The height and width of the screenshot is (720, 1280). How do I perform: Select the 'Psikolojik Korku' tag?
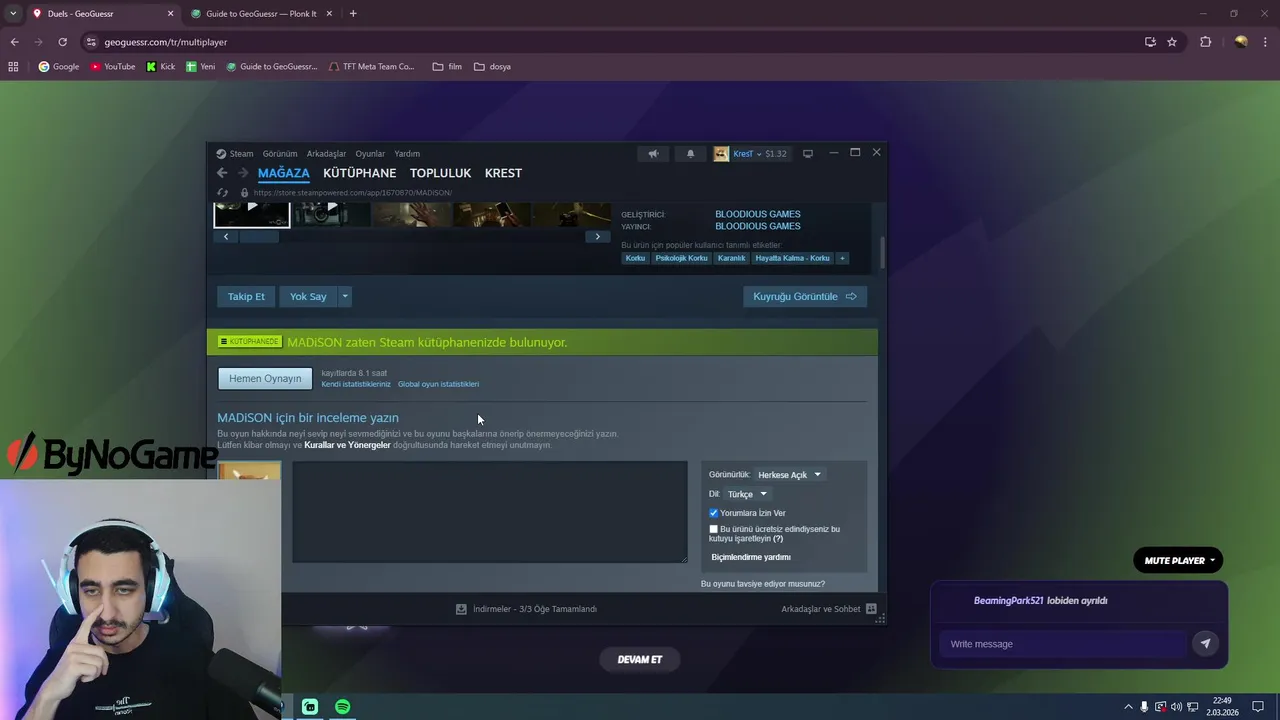click(681, 258)
